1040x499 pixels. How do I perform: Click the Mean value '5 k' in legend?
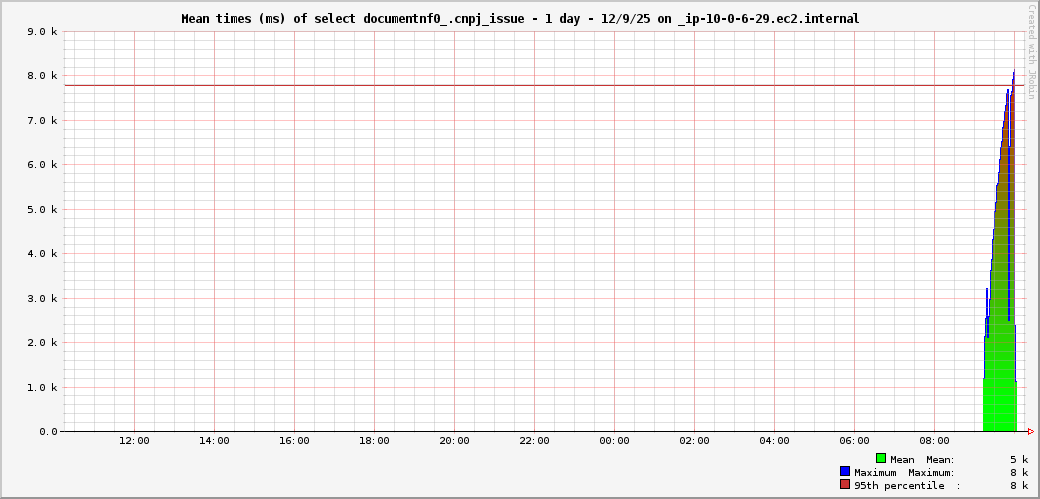tap(1018, 459)
